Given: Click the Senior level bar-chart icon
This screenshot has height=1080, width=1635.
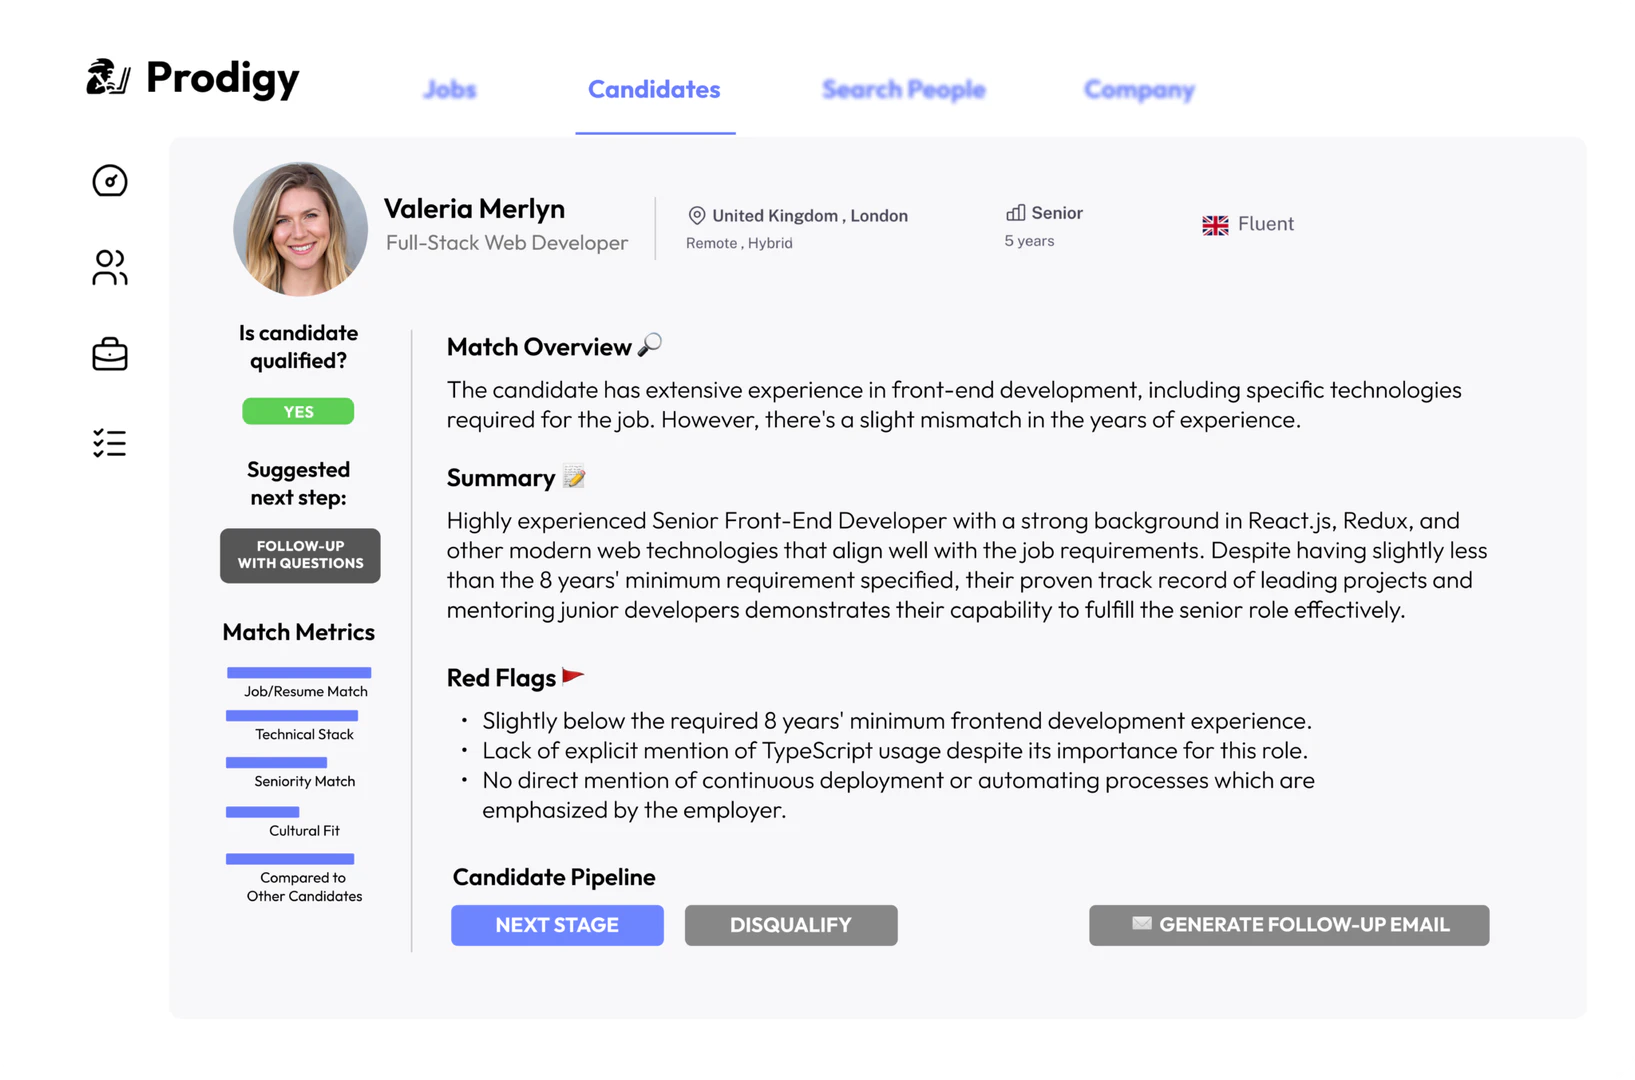Looking at the screenshot, I should pyautogui.click(x=1015, y=213).
